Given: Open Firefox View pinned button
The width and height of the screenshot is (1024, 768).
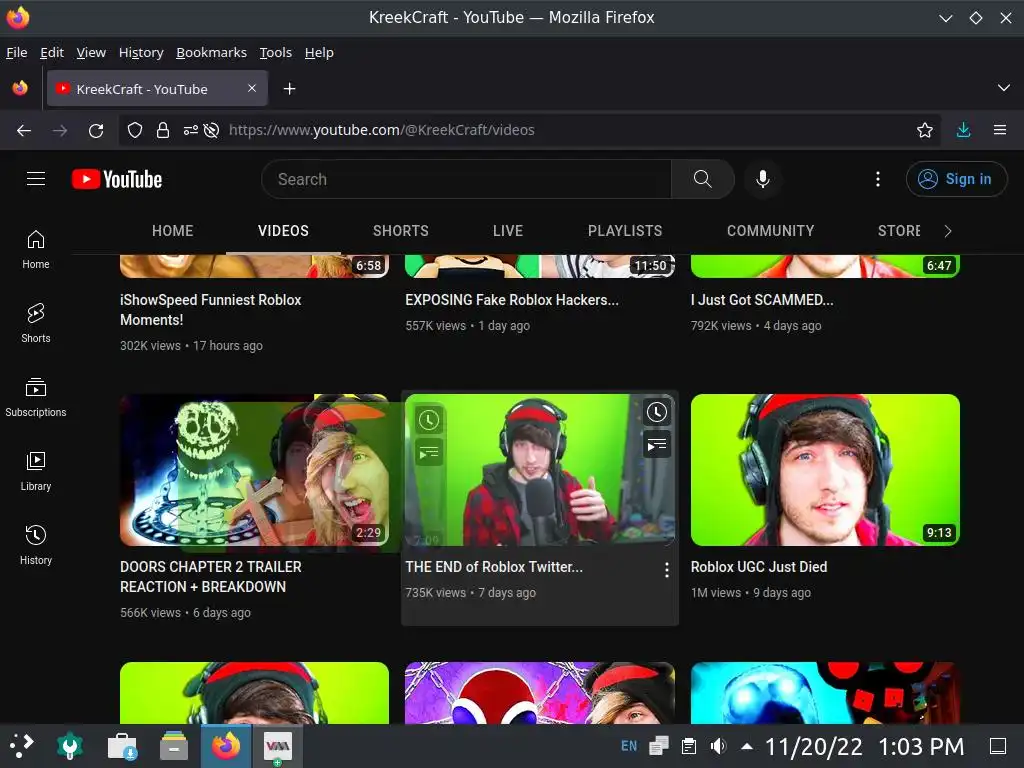Looking at the screenshot, I should [x=20, y=88].
